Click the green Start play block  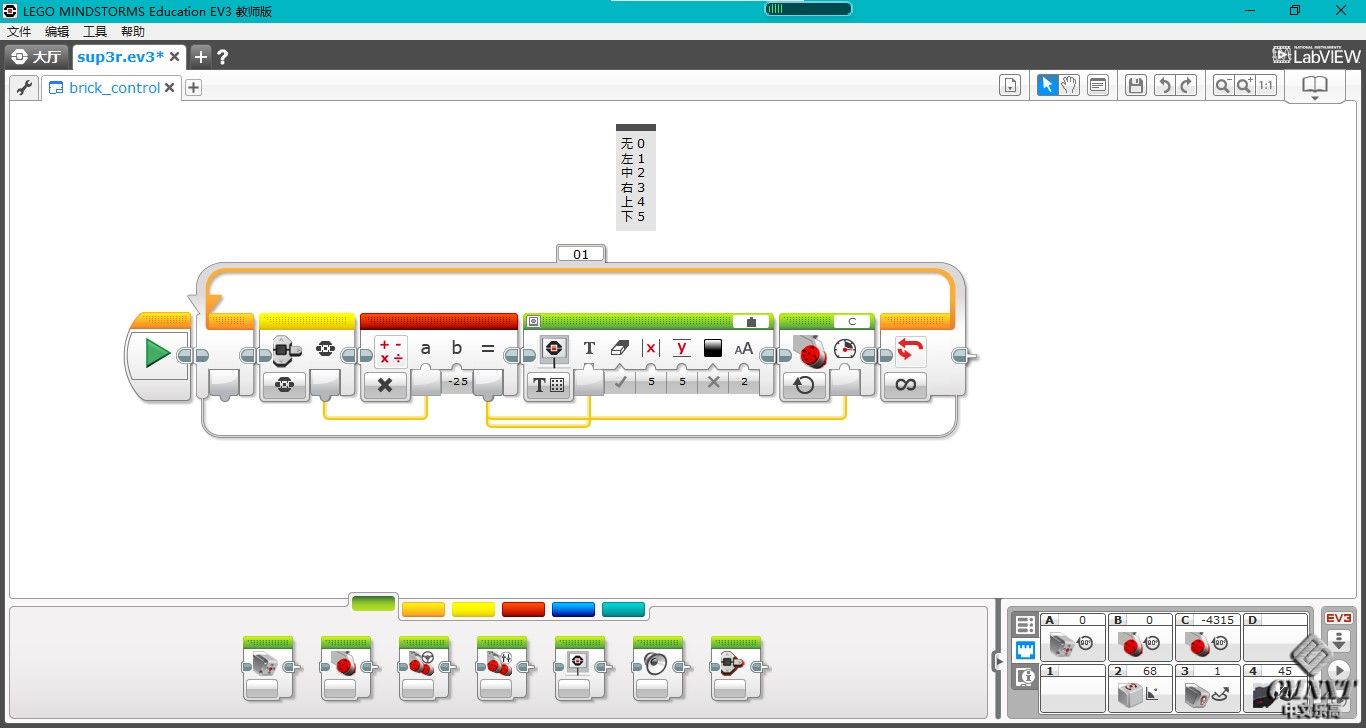157,354
